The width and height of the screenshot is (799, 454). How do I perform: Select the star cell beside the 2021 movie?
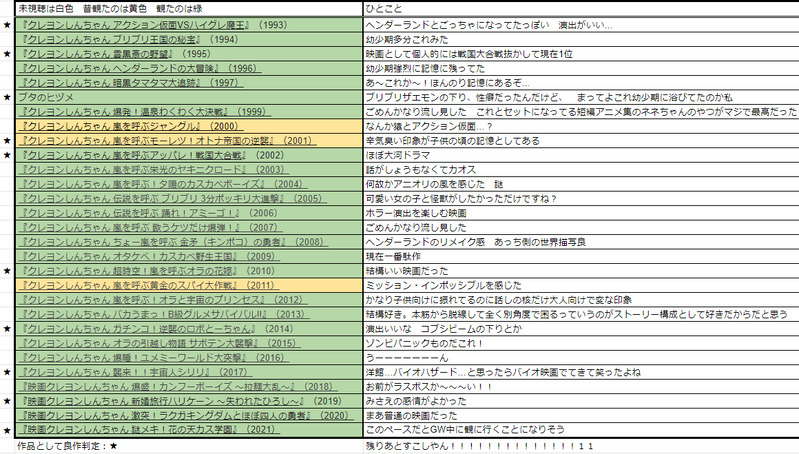7,430
